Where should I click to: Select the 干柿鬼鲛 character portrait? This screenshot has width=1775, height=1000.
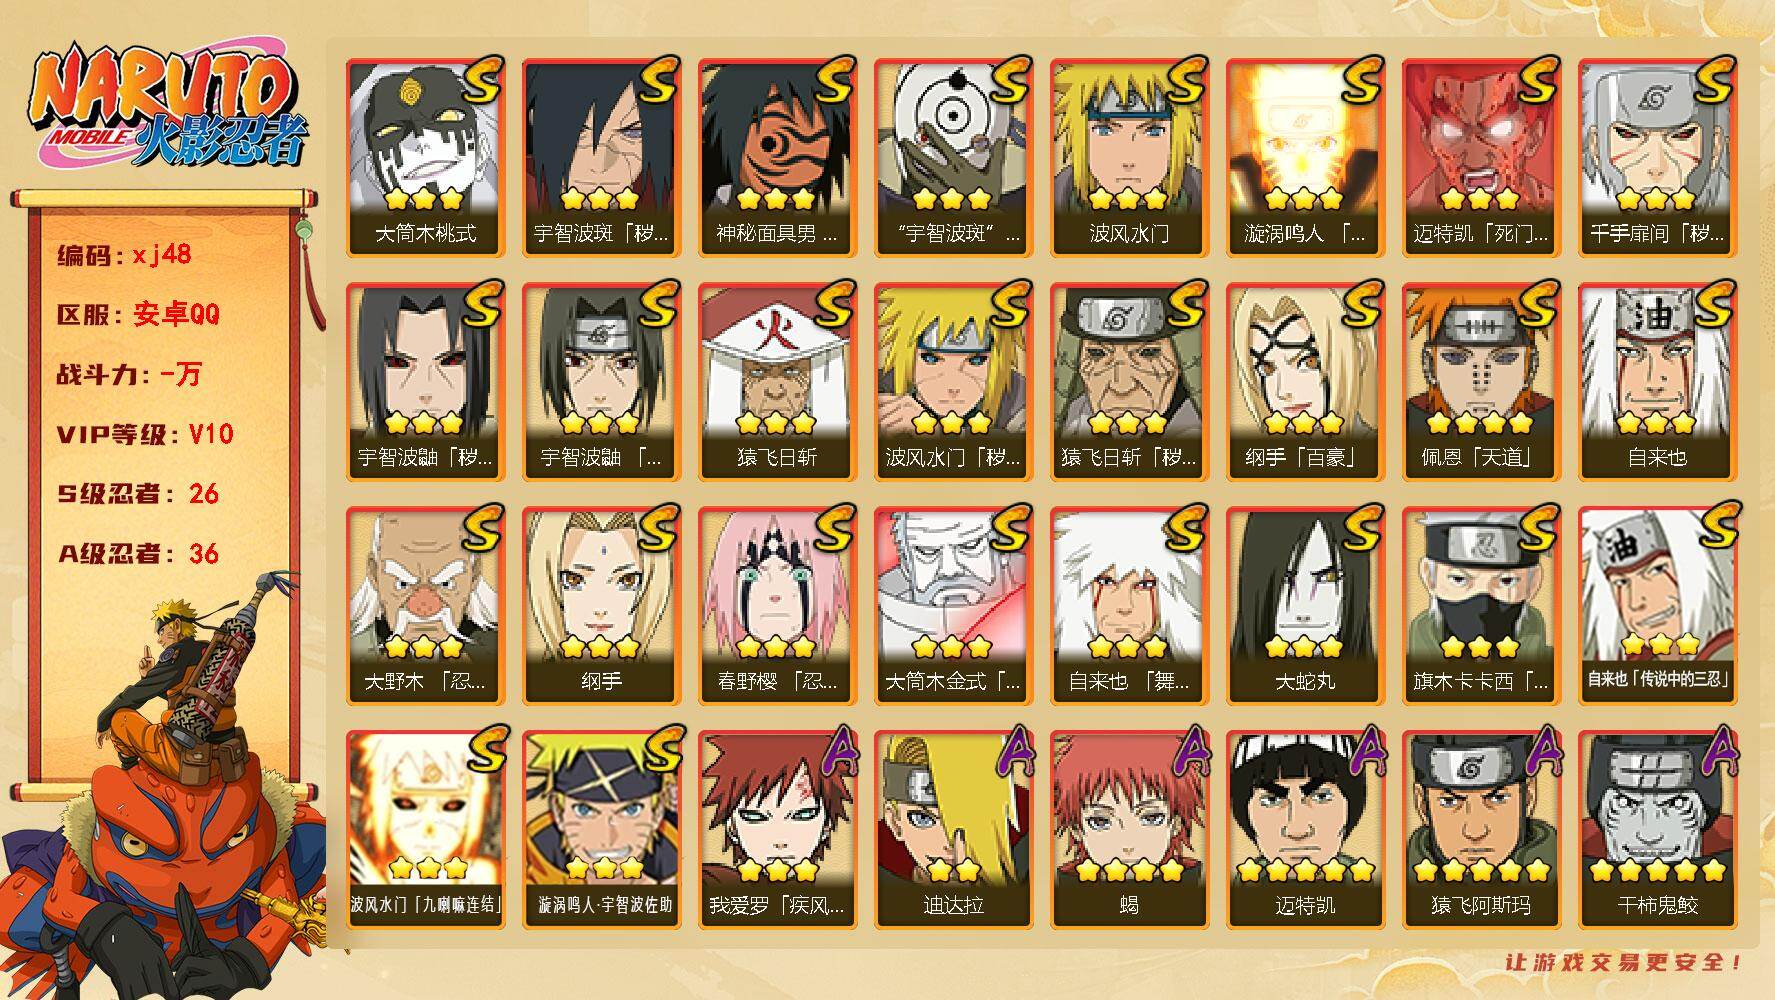coord(1657,830)
